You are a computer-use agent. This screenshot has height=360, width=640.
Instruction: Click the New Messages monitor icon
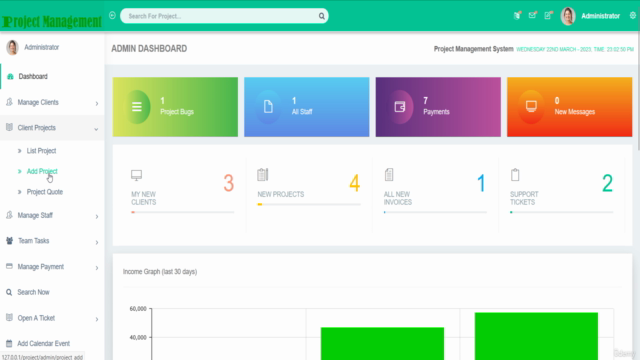[531, 107]
